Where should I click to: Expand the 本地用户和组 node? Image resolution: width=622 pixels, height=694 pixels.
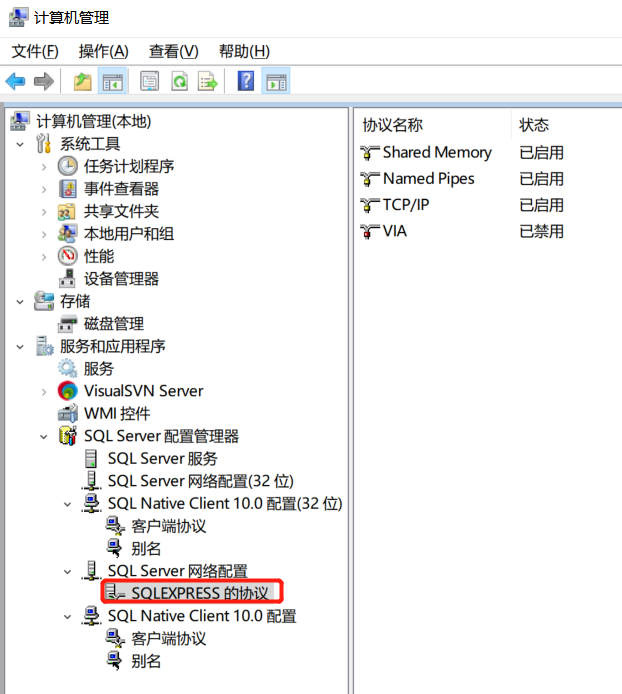(x=44, y=234)
